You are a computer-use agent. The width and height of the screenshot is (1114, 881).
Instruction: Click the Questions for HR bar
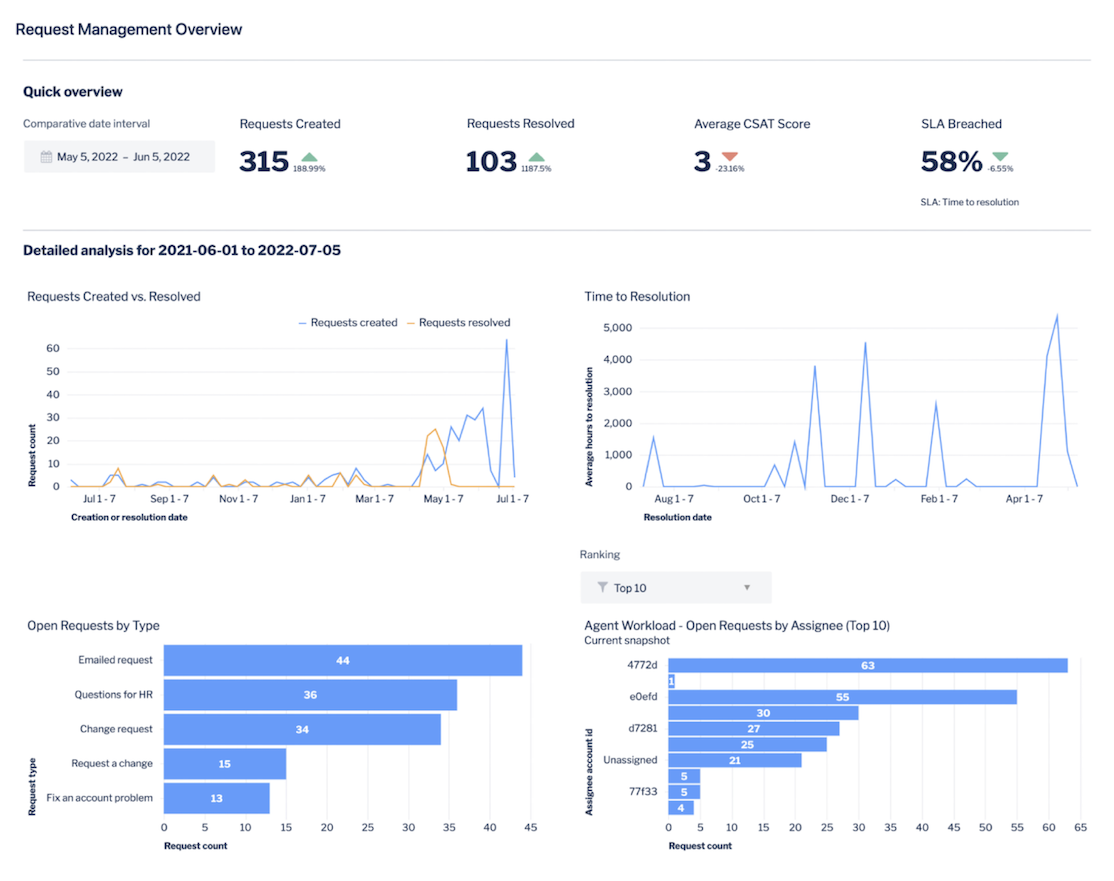click(x=310, y=694)
